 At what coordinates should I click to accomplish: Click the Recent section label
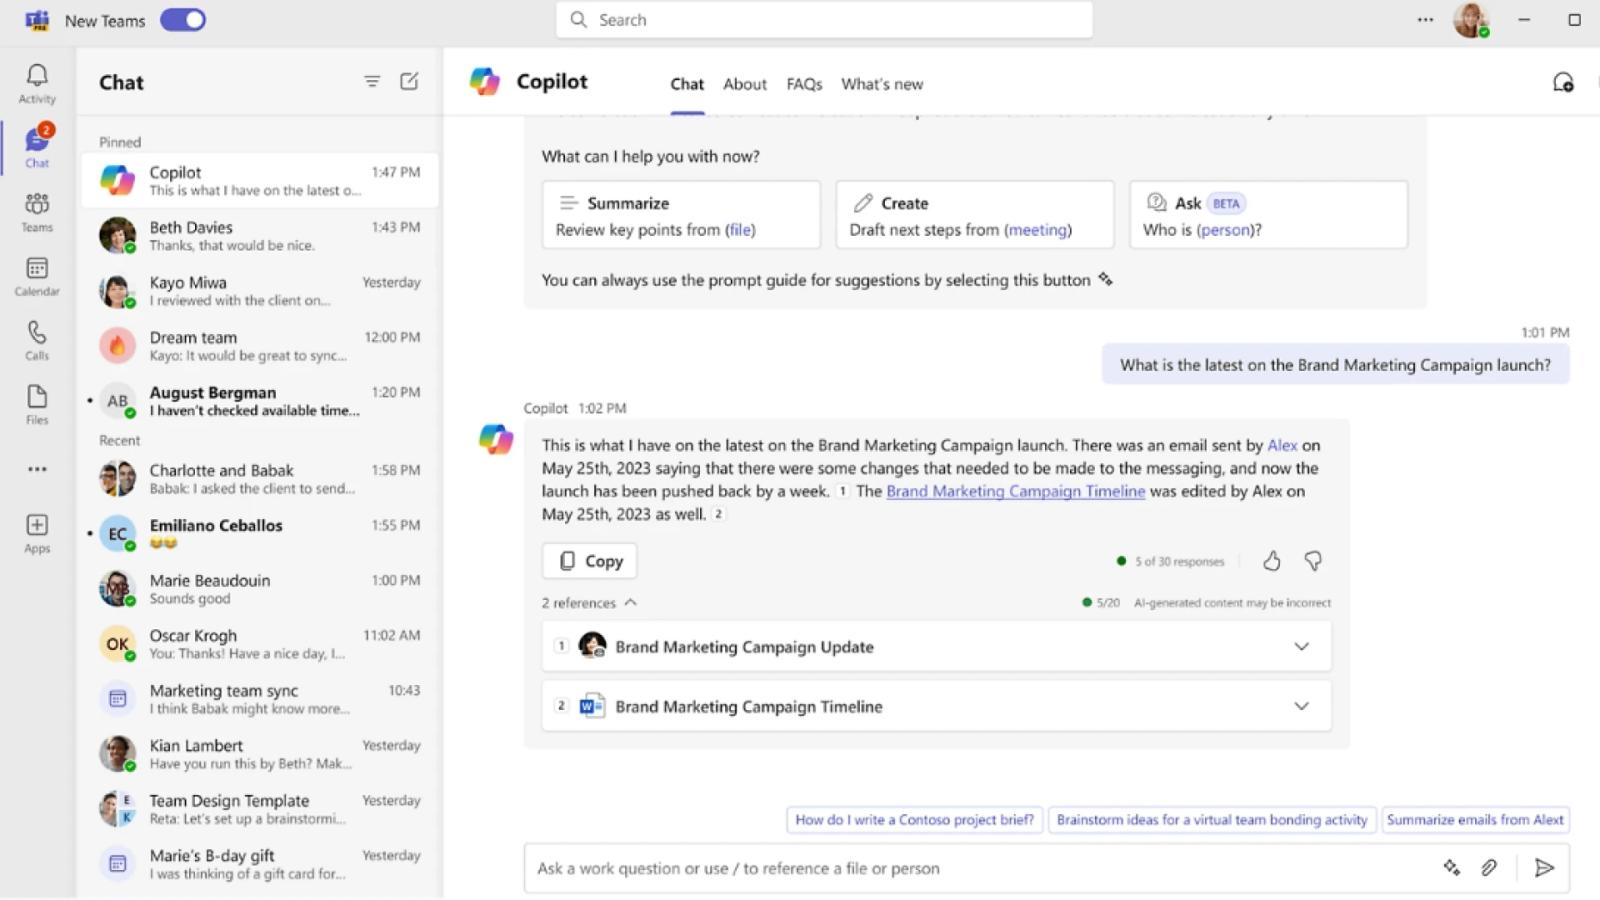(x=120, y=440)
